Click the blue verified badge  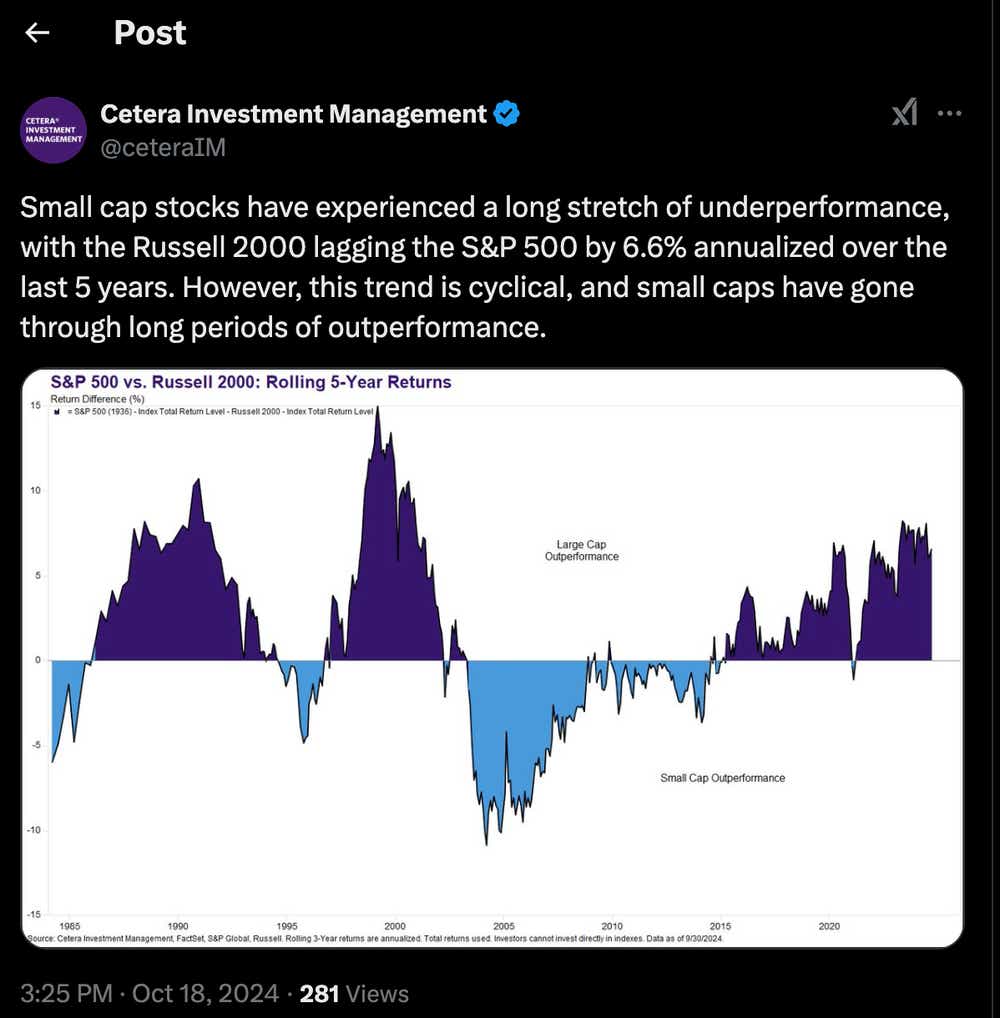506,113
